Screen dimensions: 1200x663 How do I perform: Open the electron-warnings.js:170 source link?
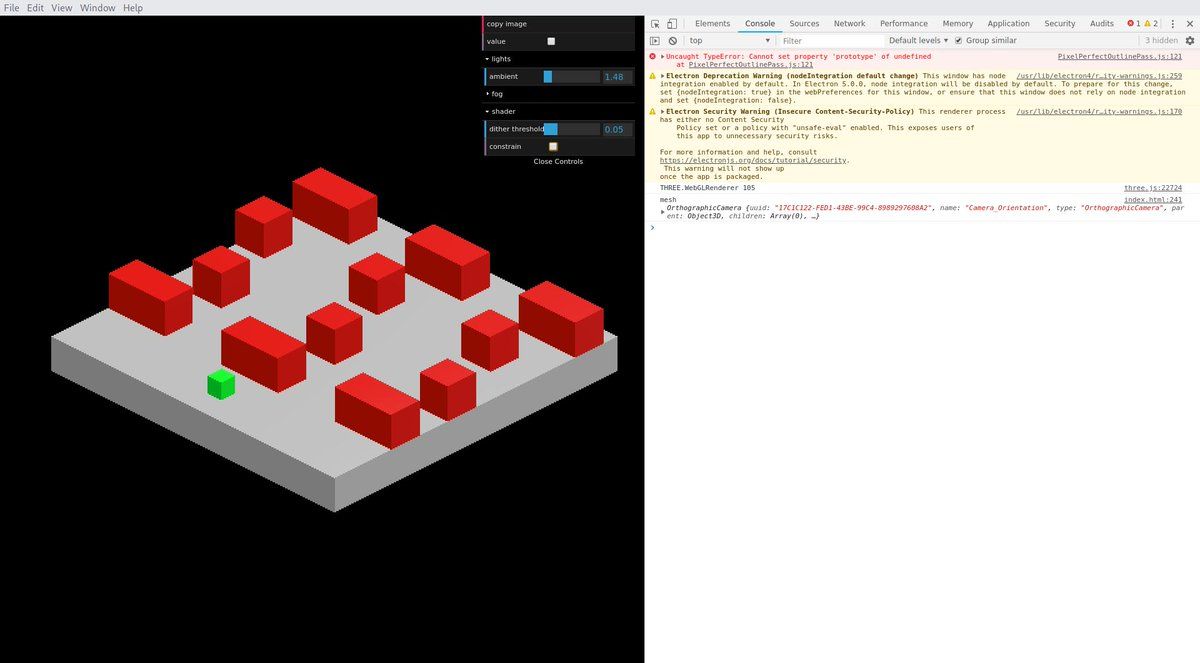click(x=1099, y=112)
